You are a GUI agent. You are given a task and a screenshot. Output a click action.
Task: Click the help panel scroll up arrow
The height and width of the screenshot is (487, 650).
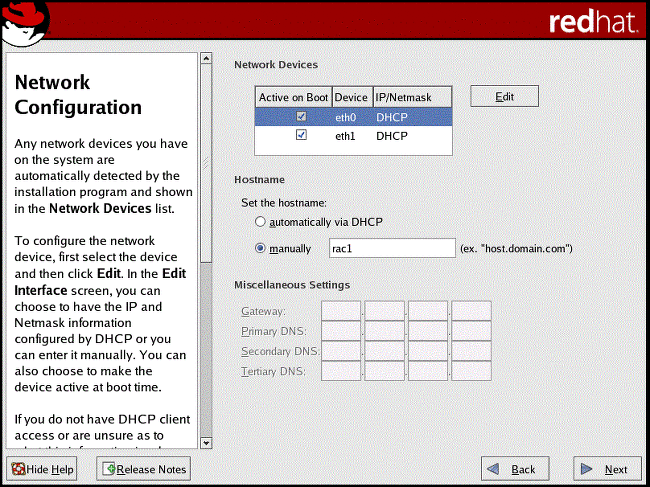[x=206, y=58]
